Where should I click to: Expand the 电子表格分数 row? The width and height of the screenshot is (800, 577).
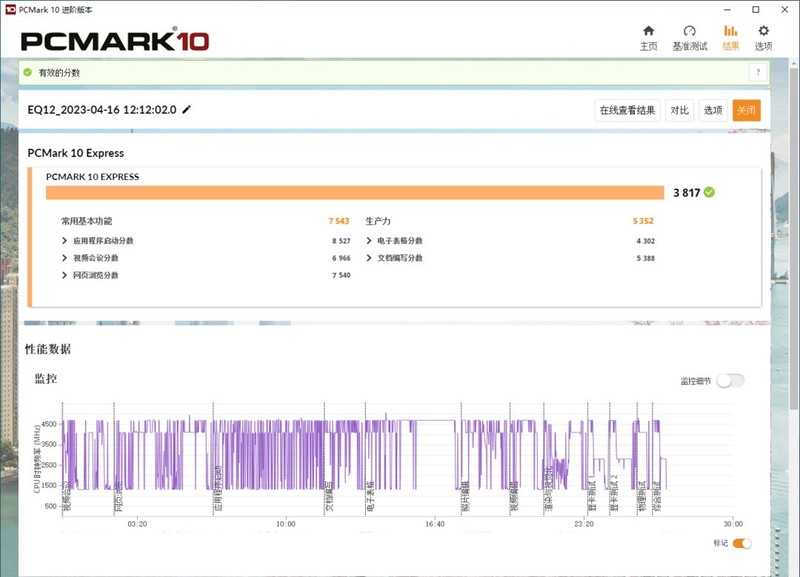[x=369, y=241]
